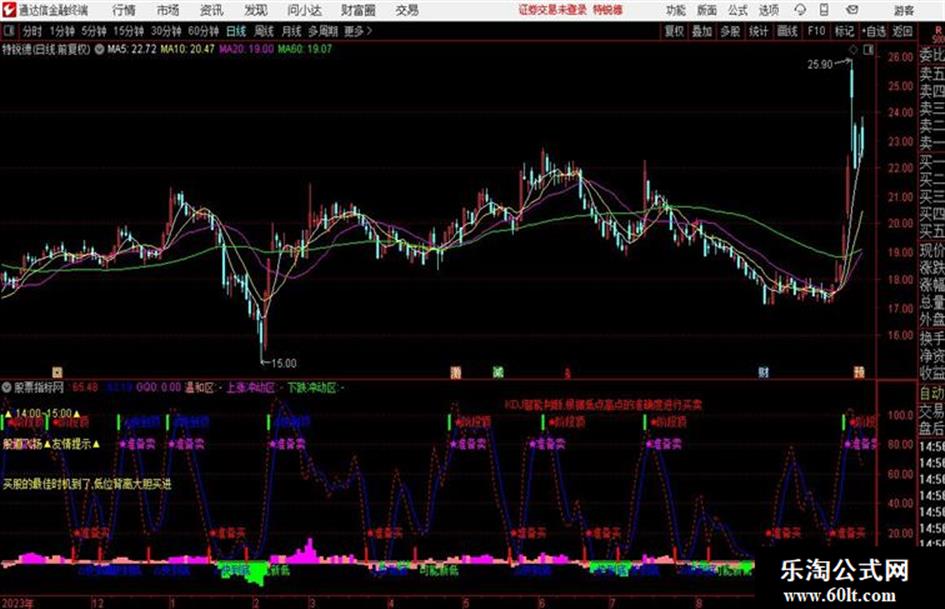Open the 资讯 menu
945x609 pixels.
(212, 10)
